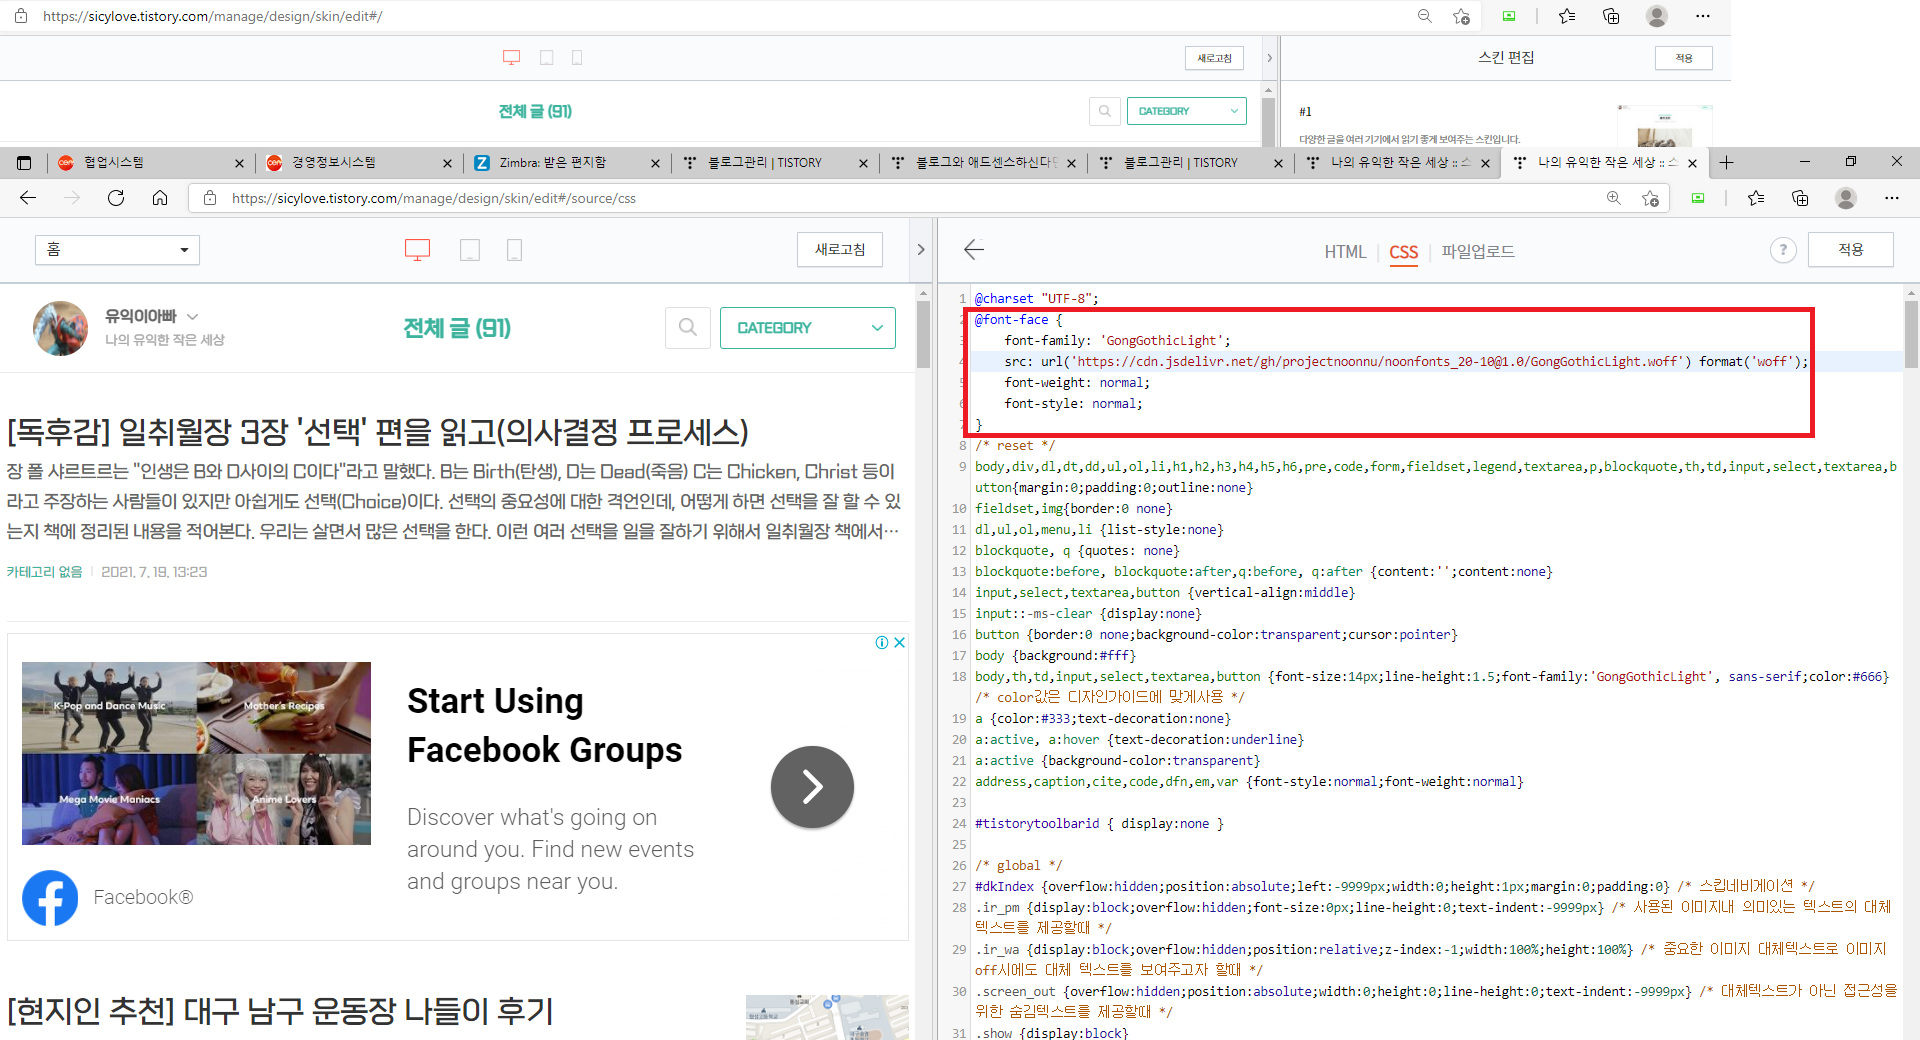
Task: Open a new browser tab with the plus button
Action: [1726, 162]
